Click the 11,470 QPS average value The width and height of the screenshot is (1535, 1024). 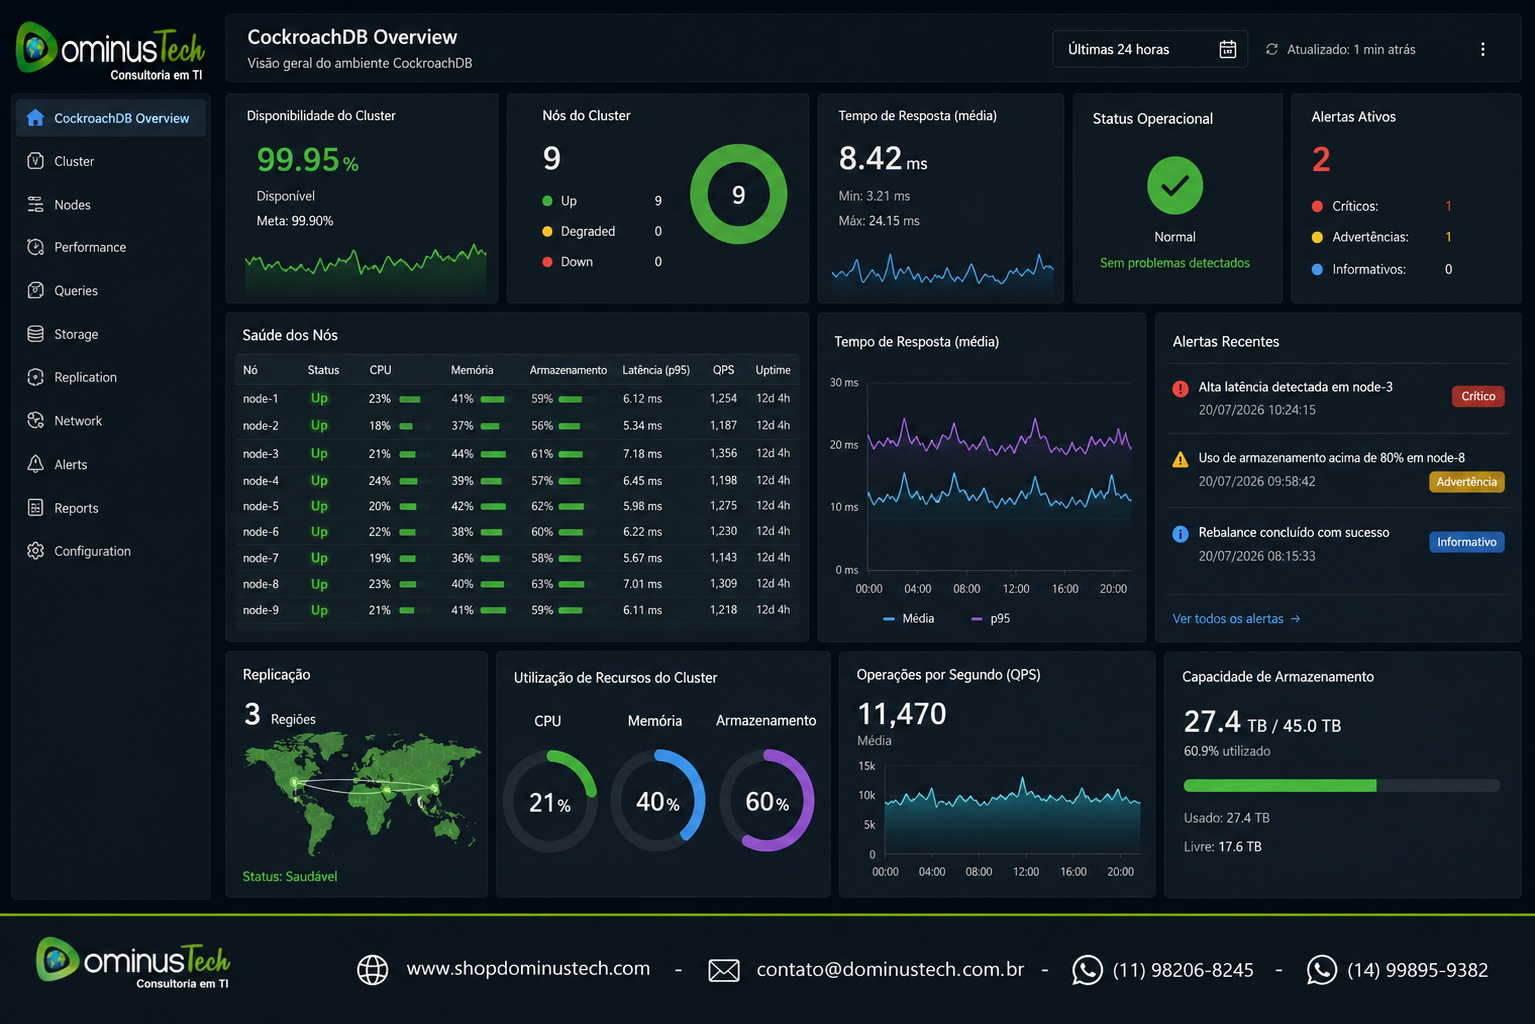tap(902, 714)
